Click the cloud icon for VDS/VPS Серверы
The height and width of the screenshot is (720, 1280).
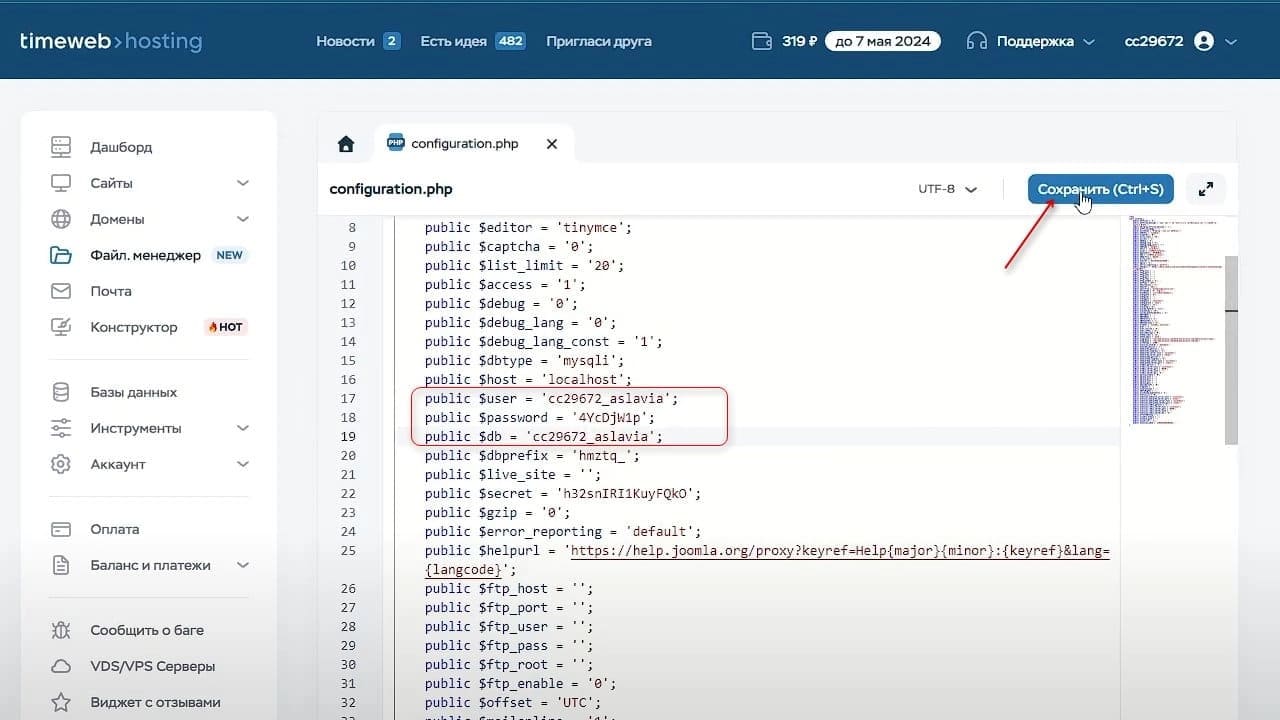[x=61, y=666]
